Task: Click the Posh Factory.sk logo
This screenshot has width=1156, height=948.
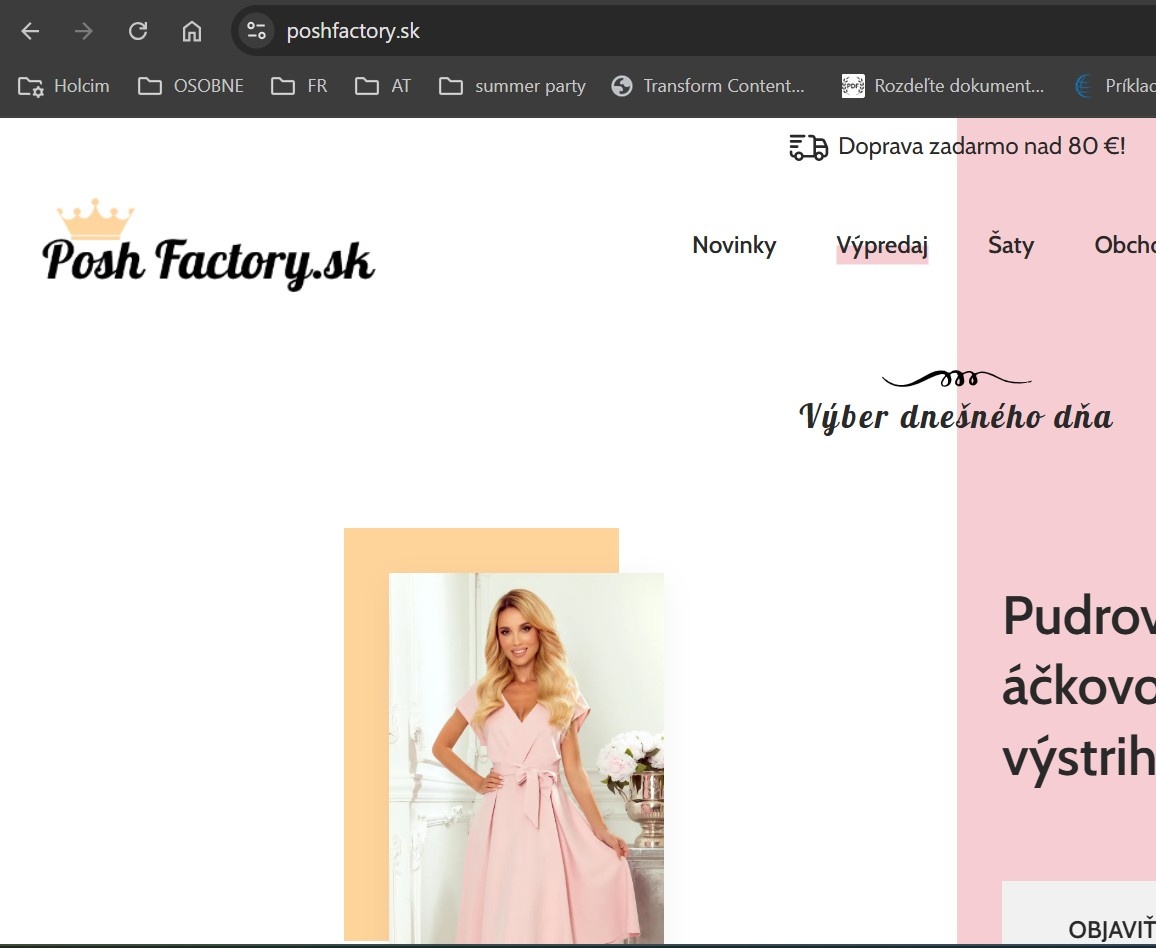Action: tap(208, 246)
